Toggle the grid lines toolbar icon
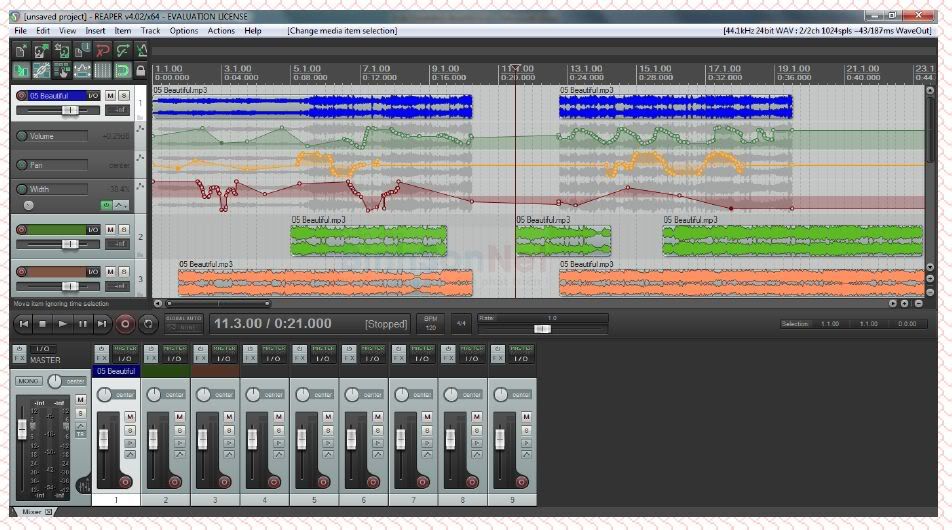This screenshot has height=530, width=952. coord(102,70)
